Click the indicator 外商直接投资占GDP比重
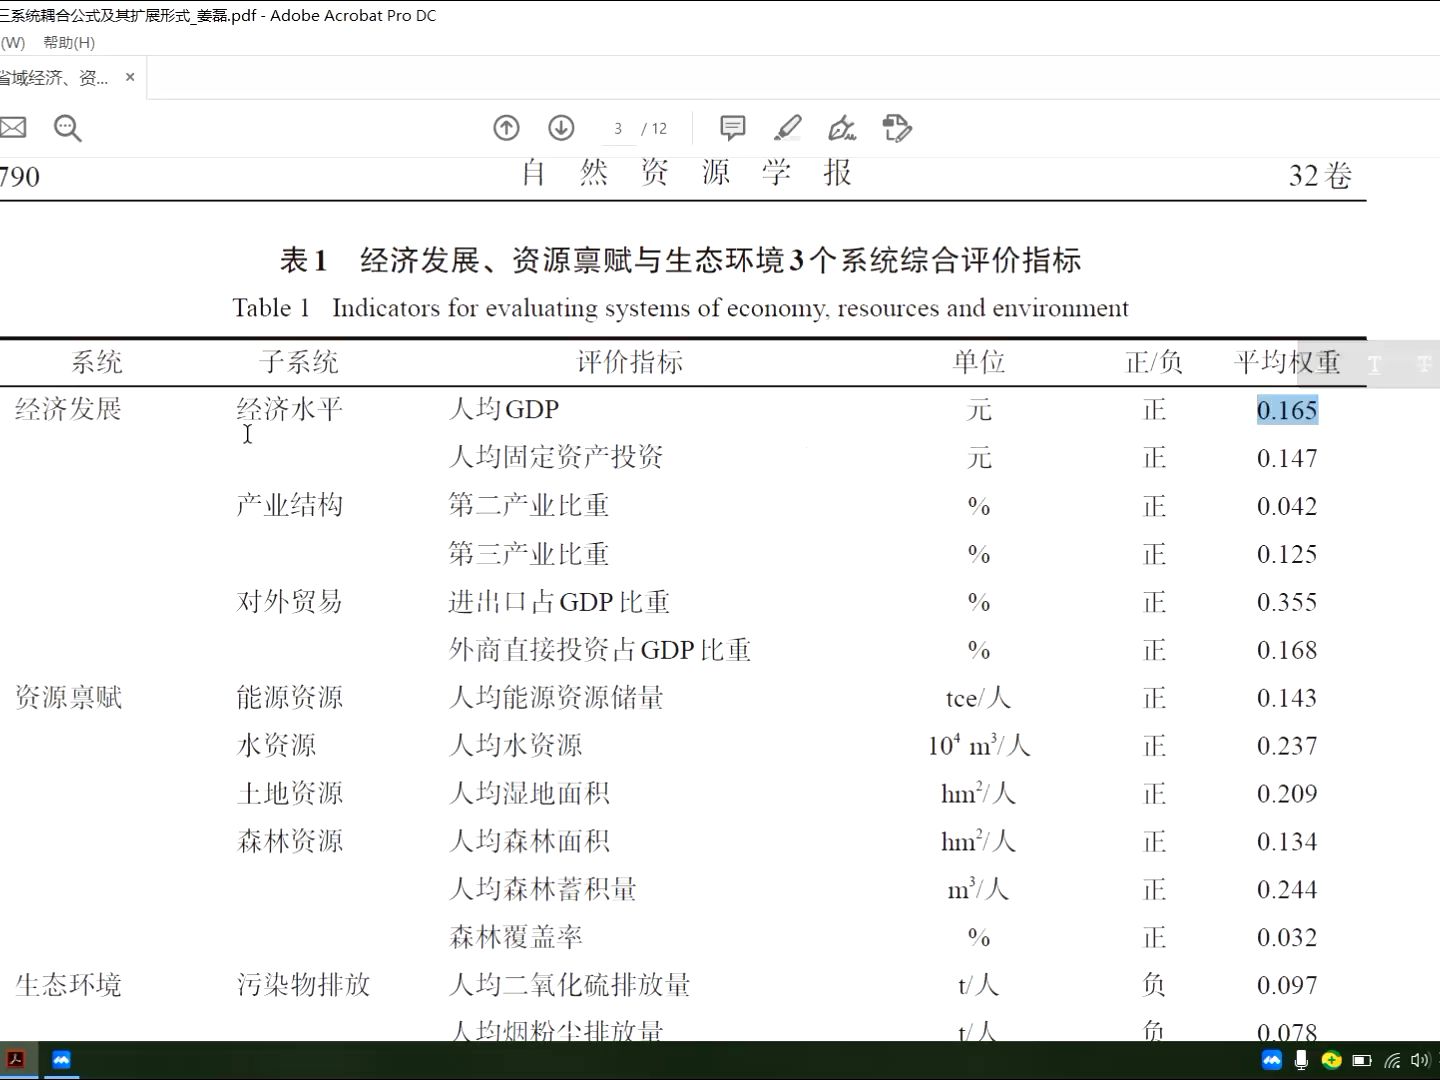The width and height of the screenshot is (1440, 1080). [600, 650]
